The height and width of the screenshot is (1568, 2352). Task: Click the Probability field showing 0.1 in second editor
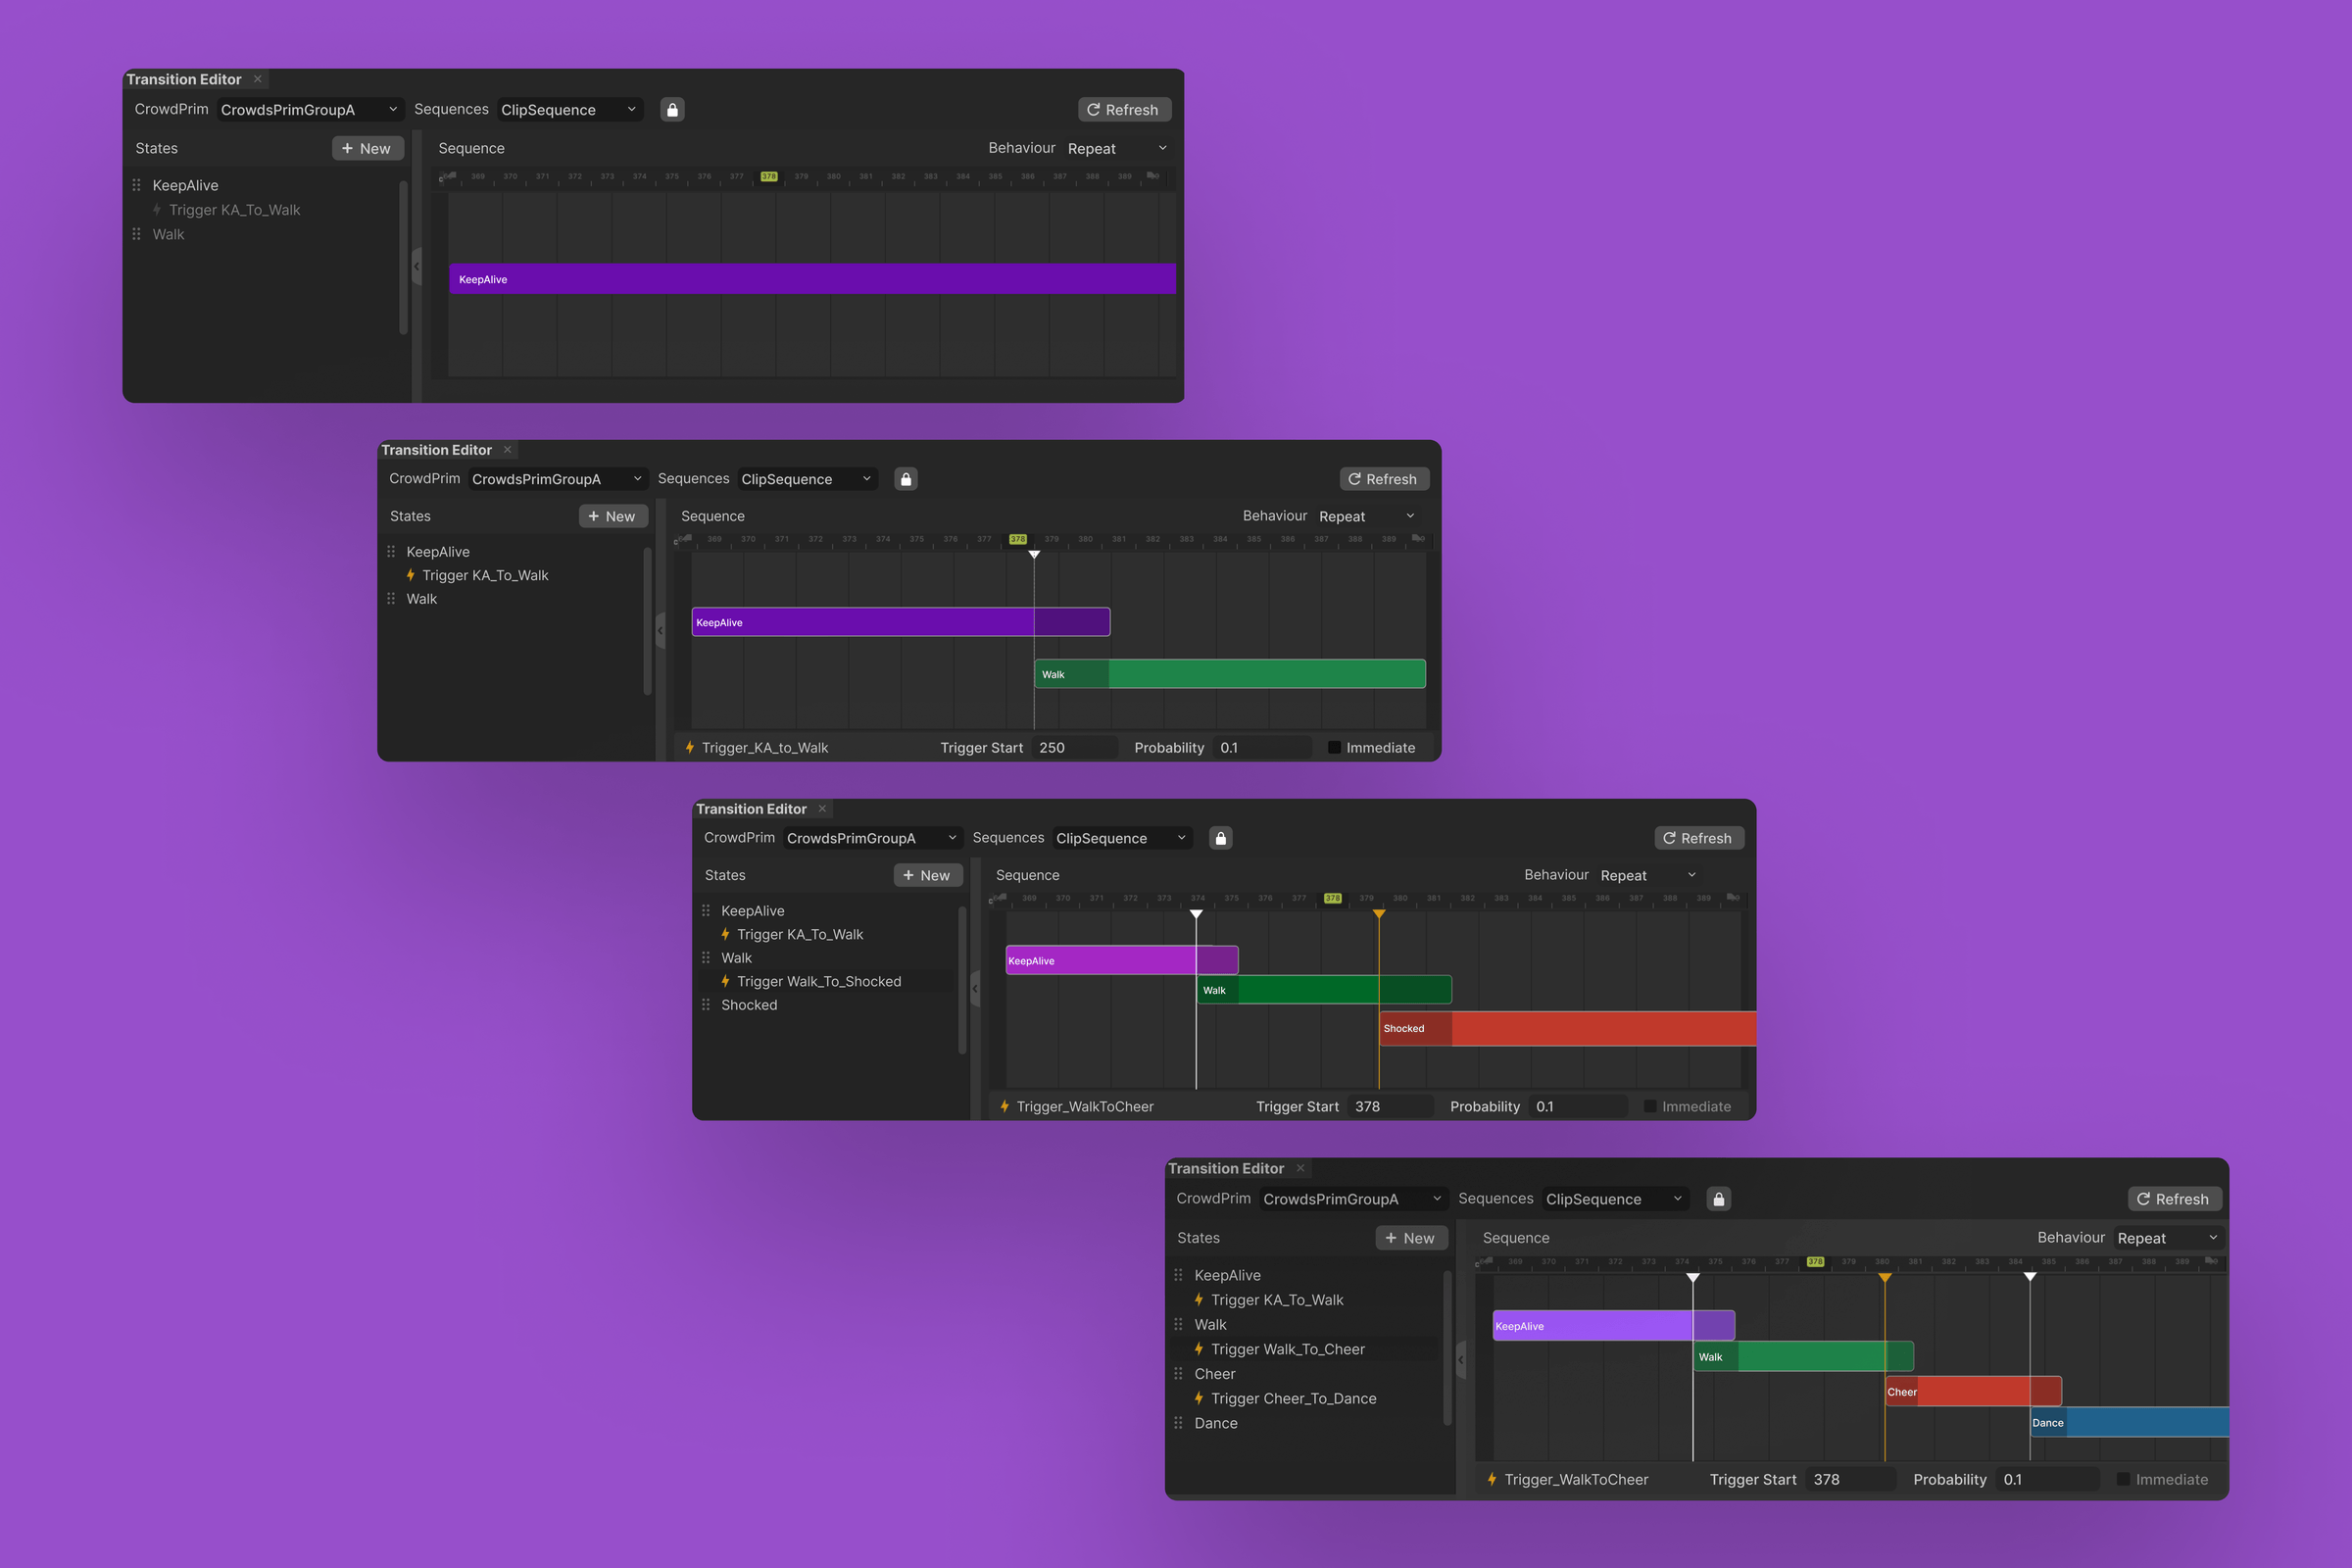pos(1261,747)
